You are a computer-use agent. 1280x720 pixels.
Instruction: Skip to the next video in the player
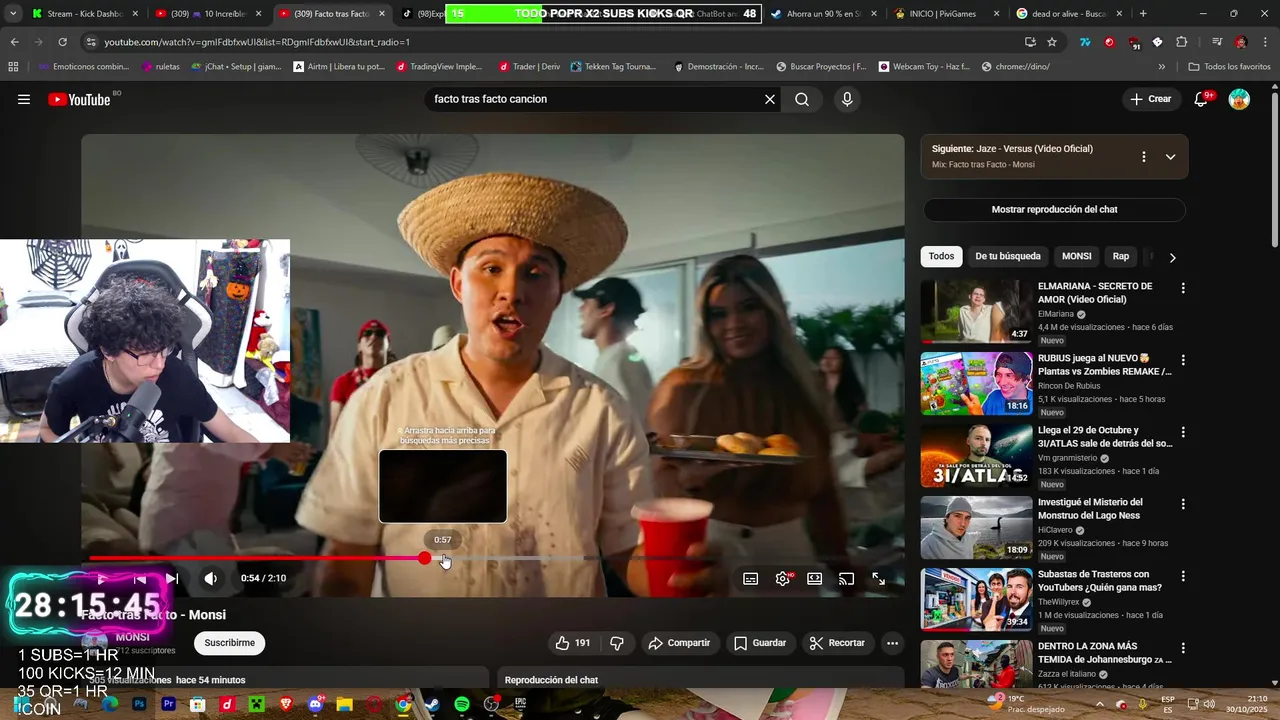click(172, 578)
